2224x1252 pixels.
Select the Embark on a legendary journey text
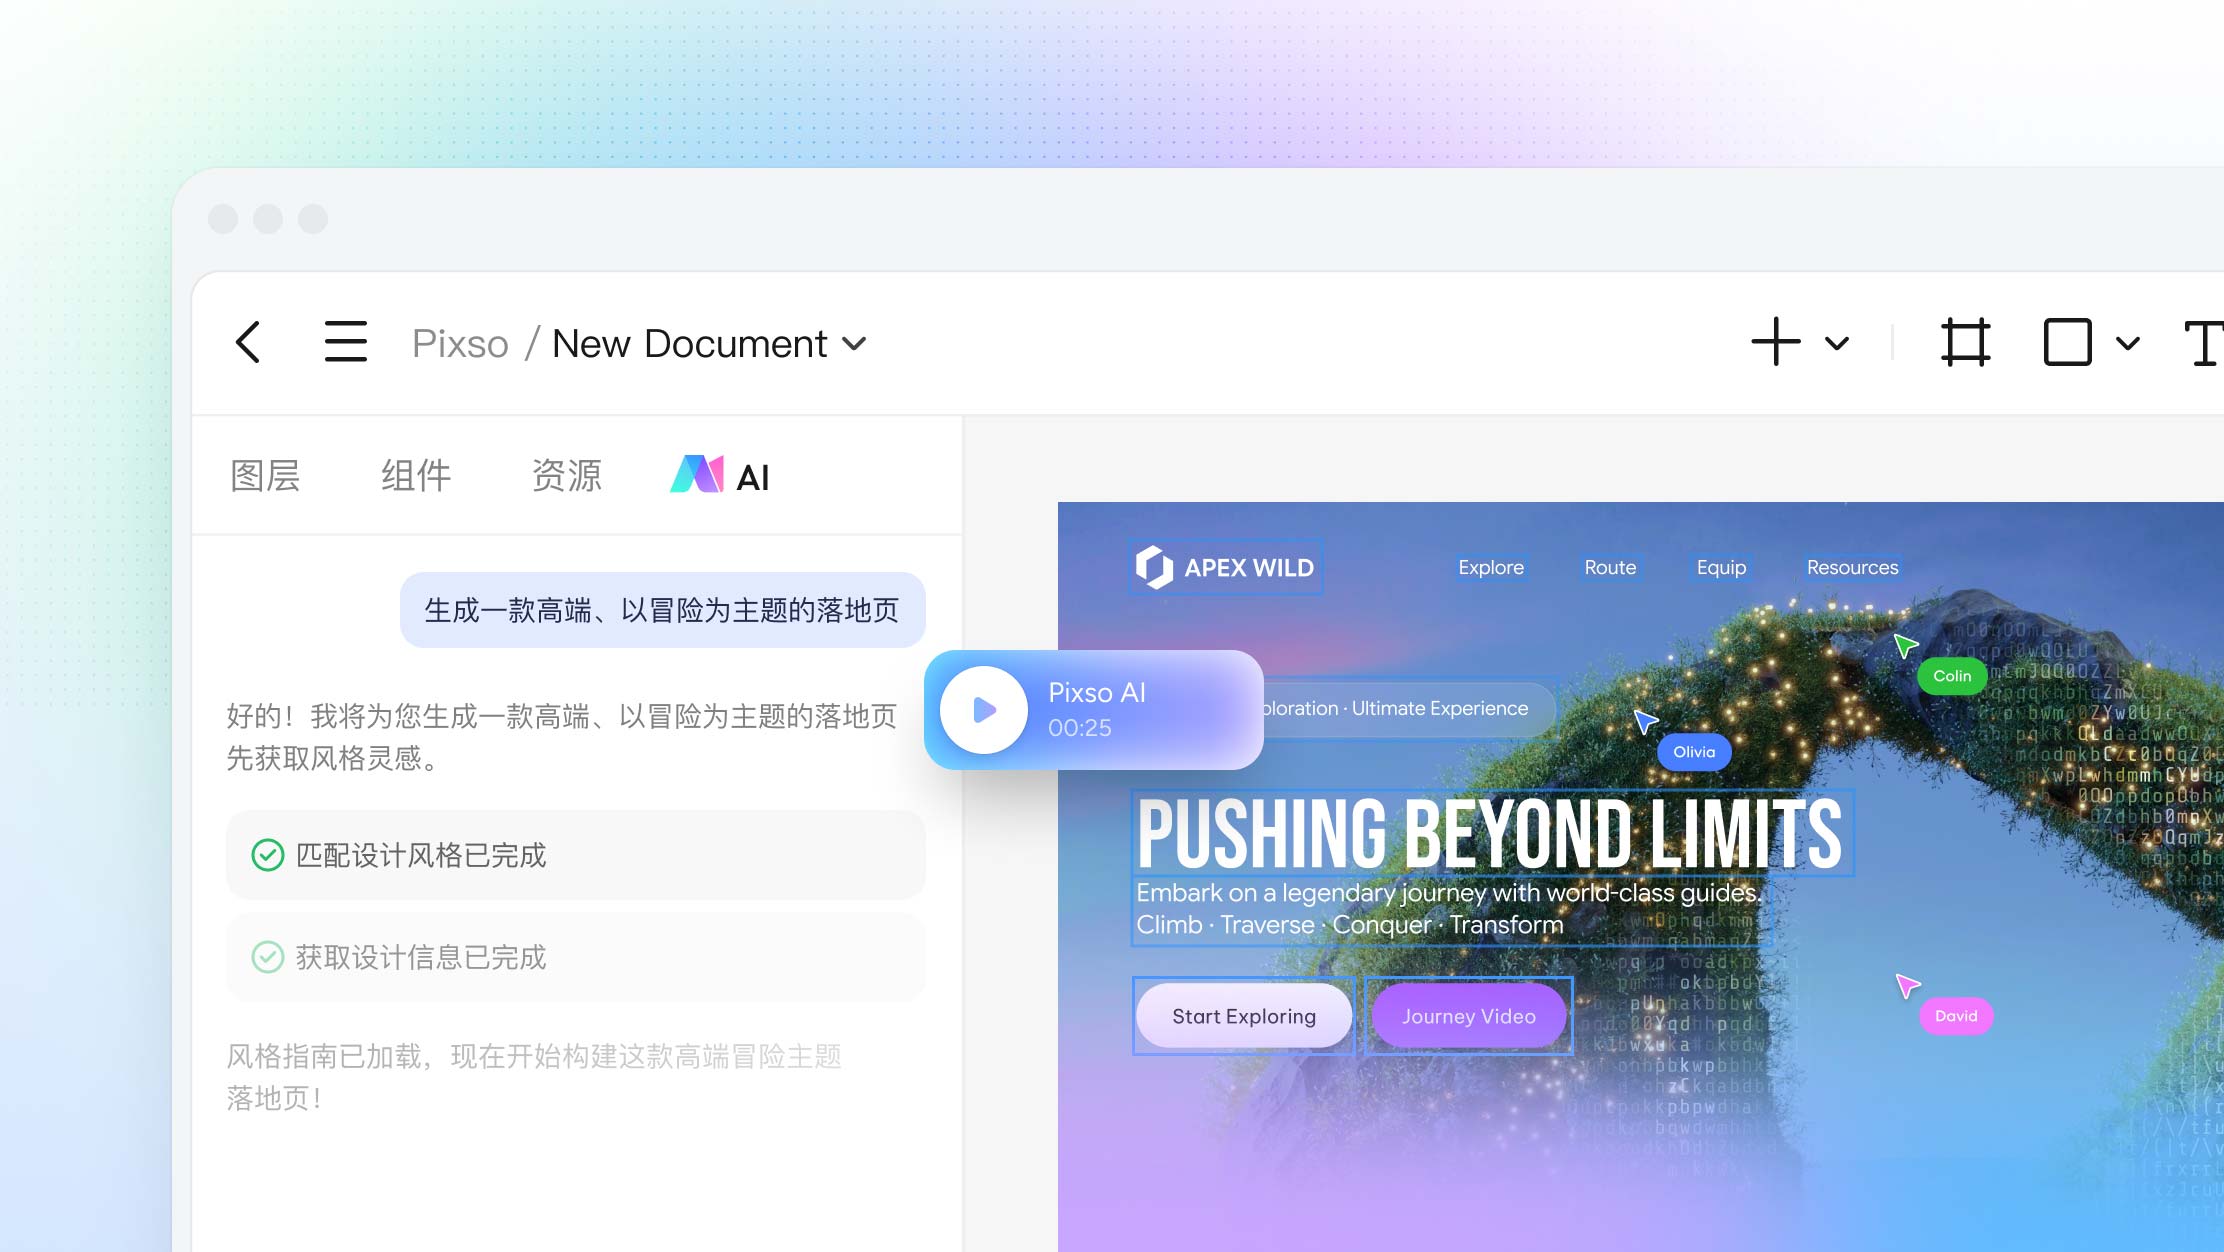point(1450,909)
